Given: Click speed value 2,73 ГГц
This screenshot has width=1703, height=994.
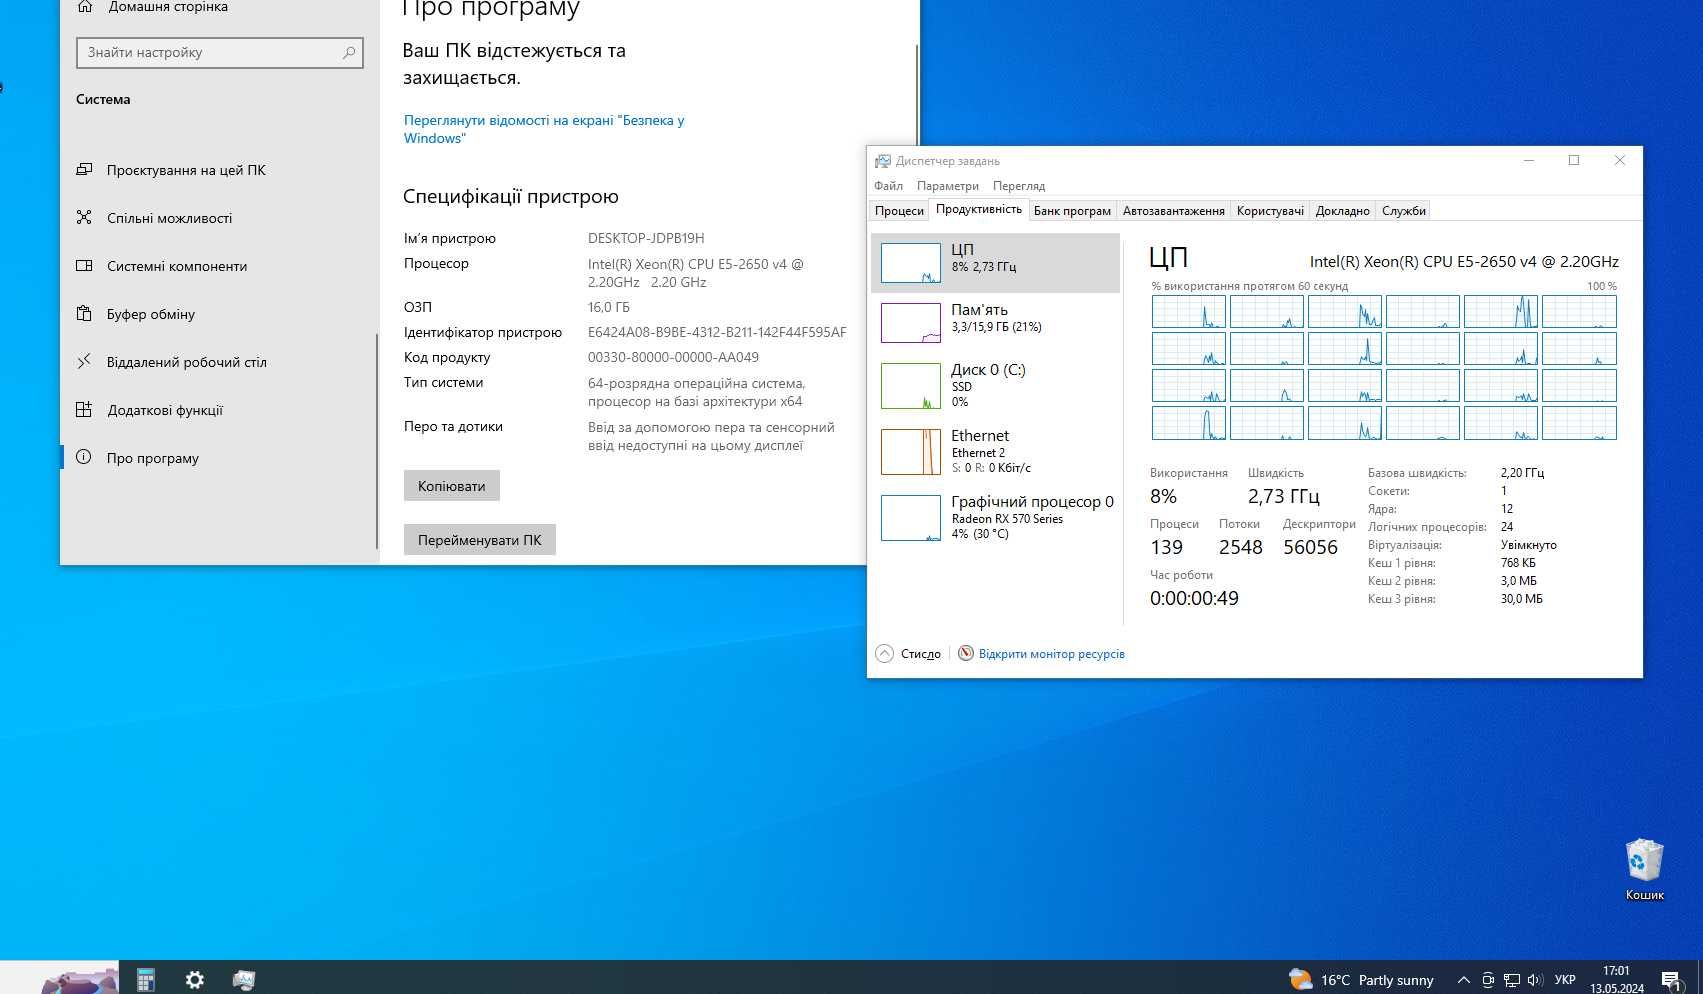Looking at the screenshot, I should (1283, 496).
